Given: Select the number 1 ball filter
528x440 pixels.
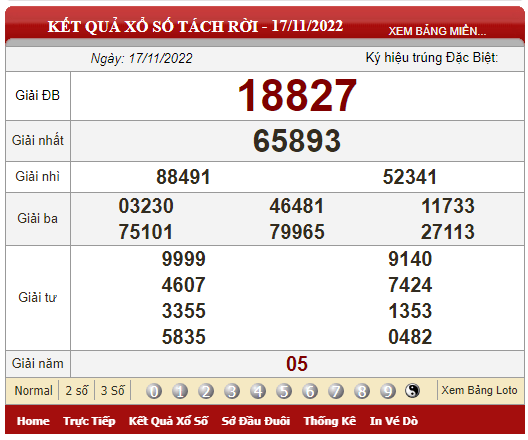Looking at the screenshot, I should (180, 391).
